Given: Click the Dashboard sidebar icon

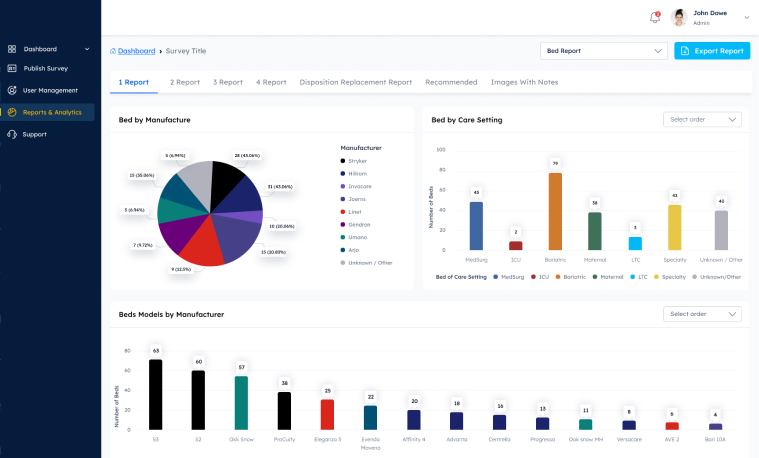Looking at the screenshot, I should coord(12,48).
